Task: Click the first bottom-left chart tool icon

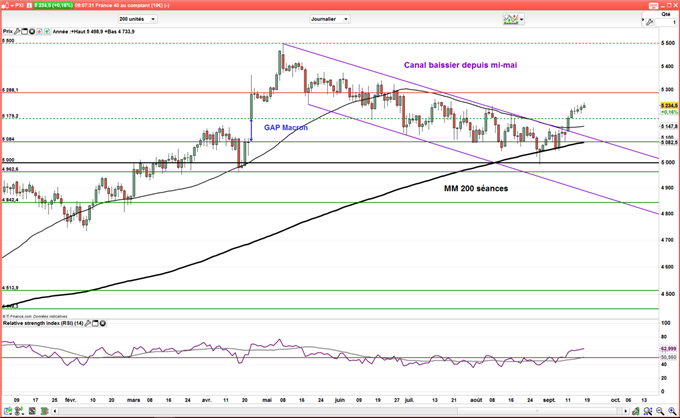Action: point(8,411)
